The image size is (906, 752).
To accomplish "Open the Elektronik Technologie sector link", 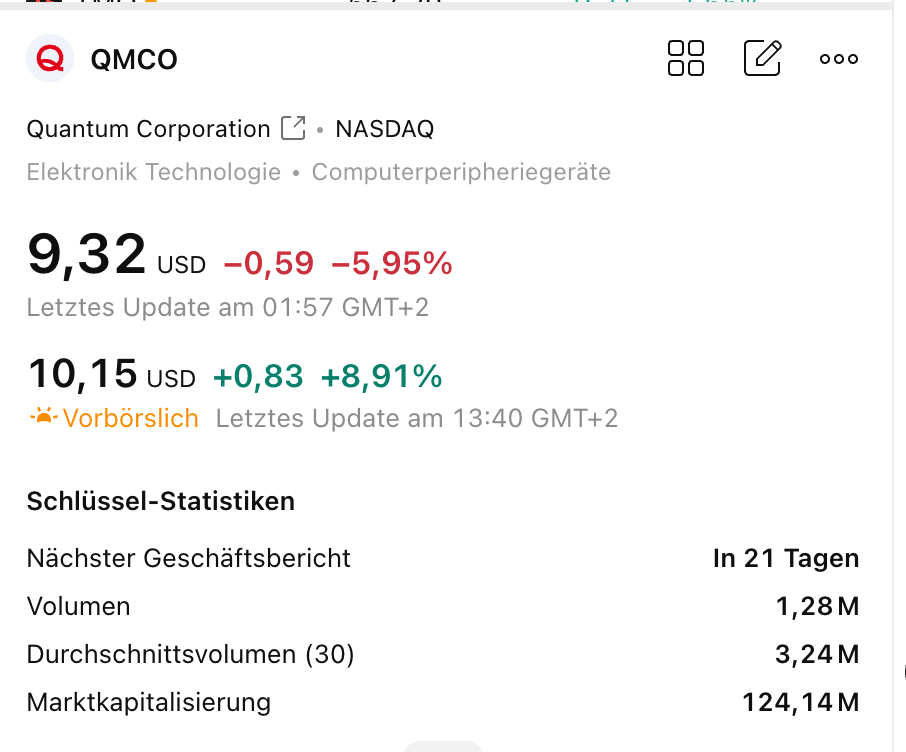I will (153, 172).
